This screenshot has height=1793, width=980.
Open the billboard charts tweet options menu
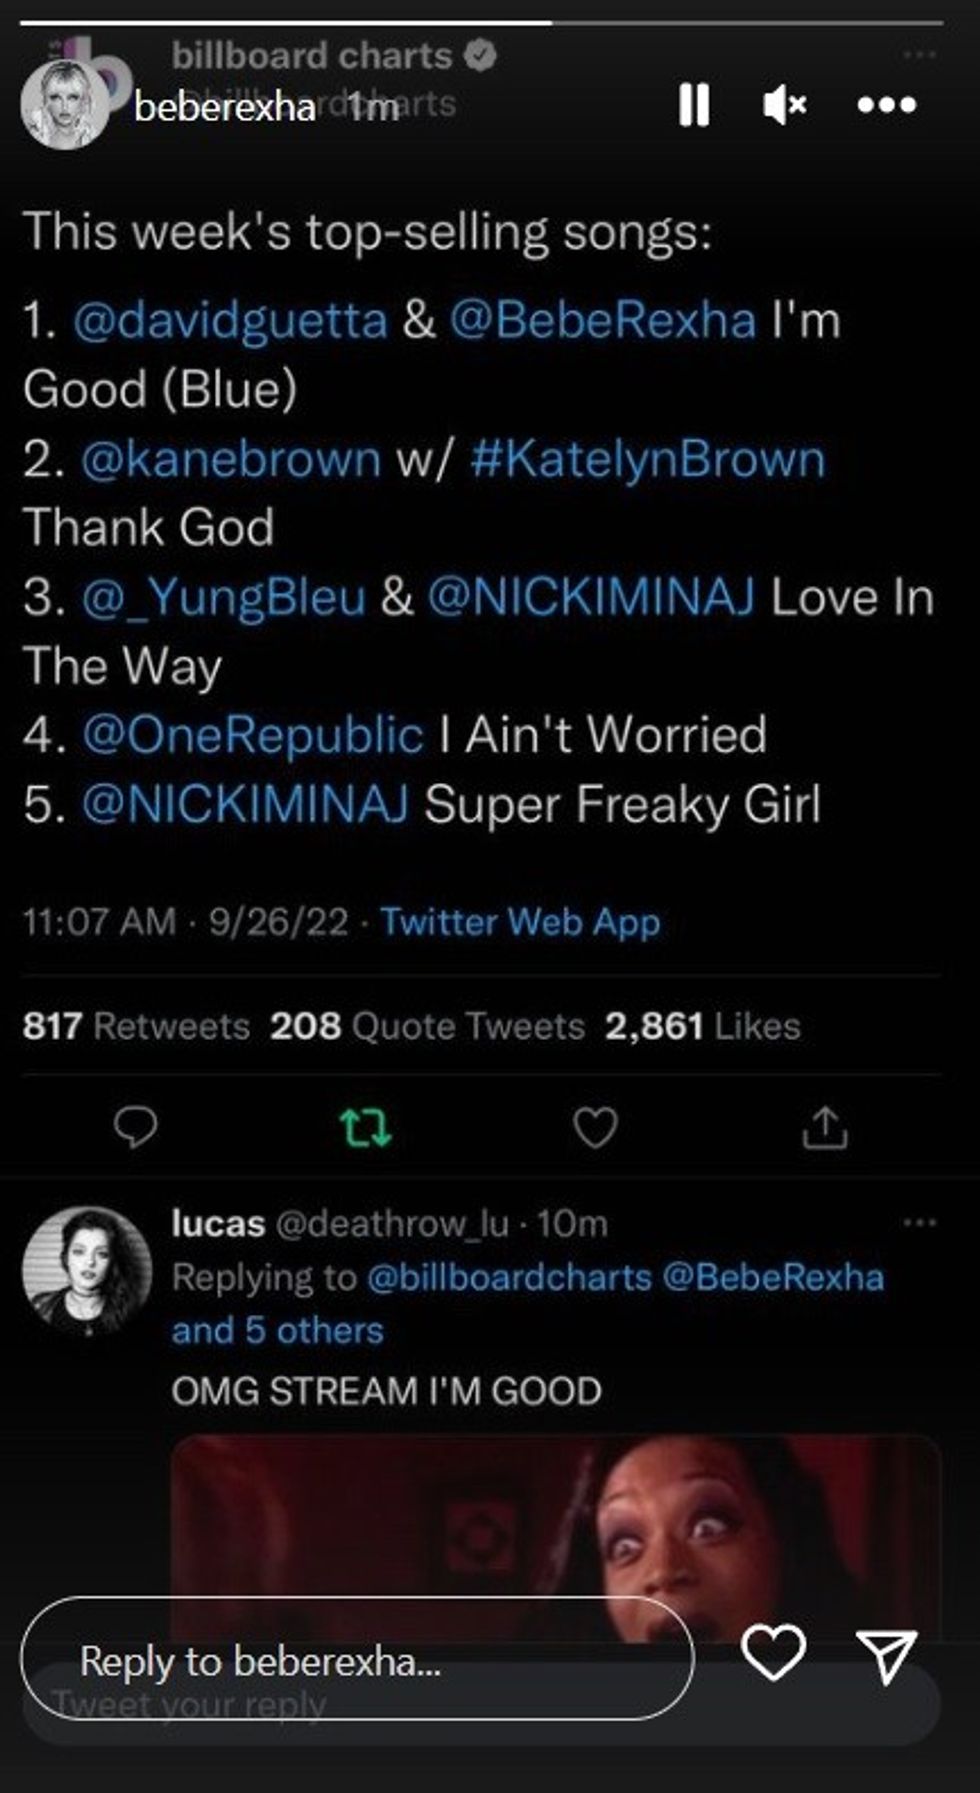[919, 54]
